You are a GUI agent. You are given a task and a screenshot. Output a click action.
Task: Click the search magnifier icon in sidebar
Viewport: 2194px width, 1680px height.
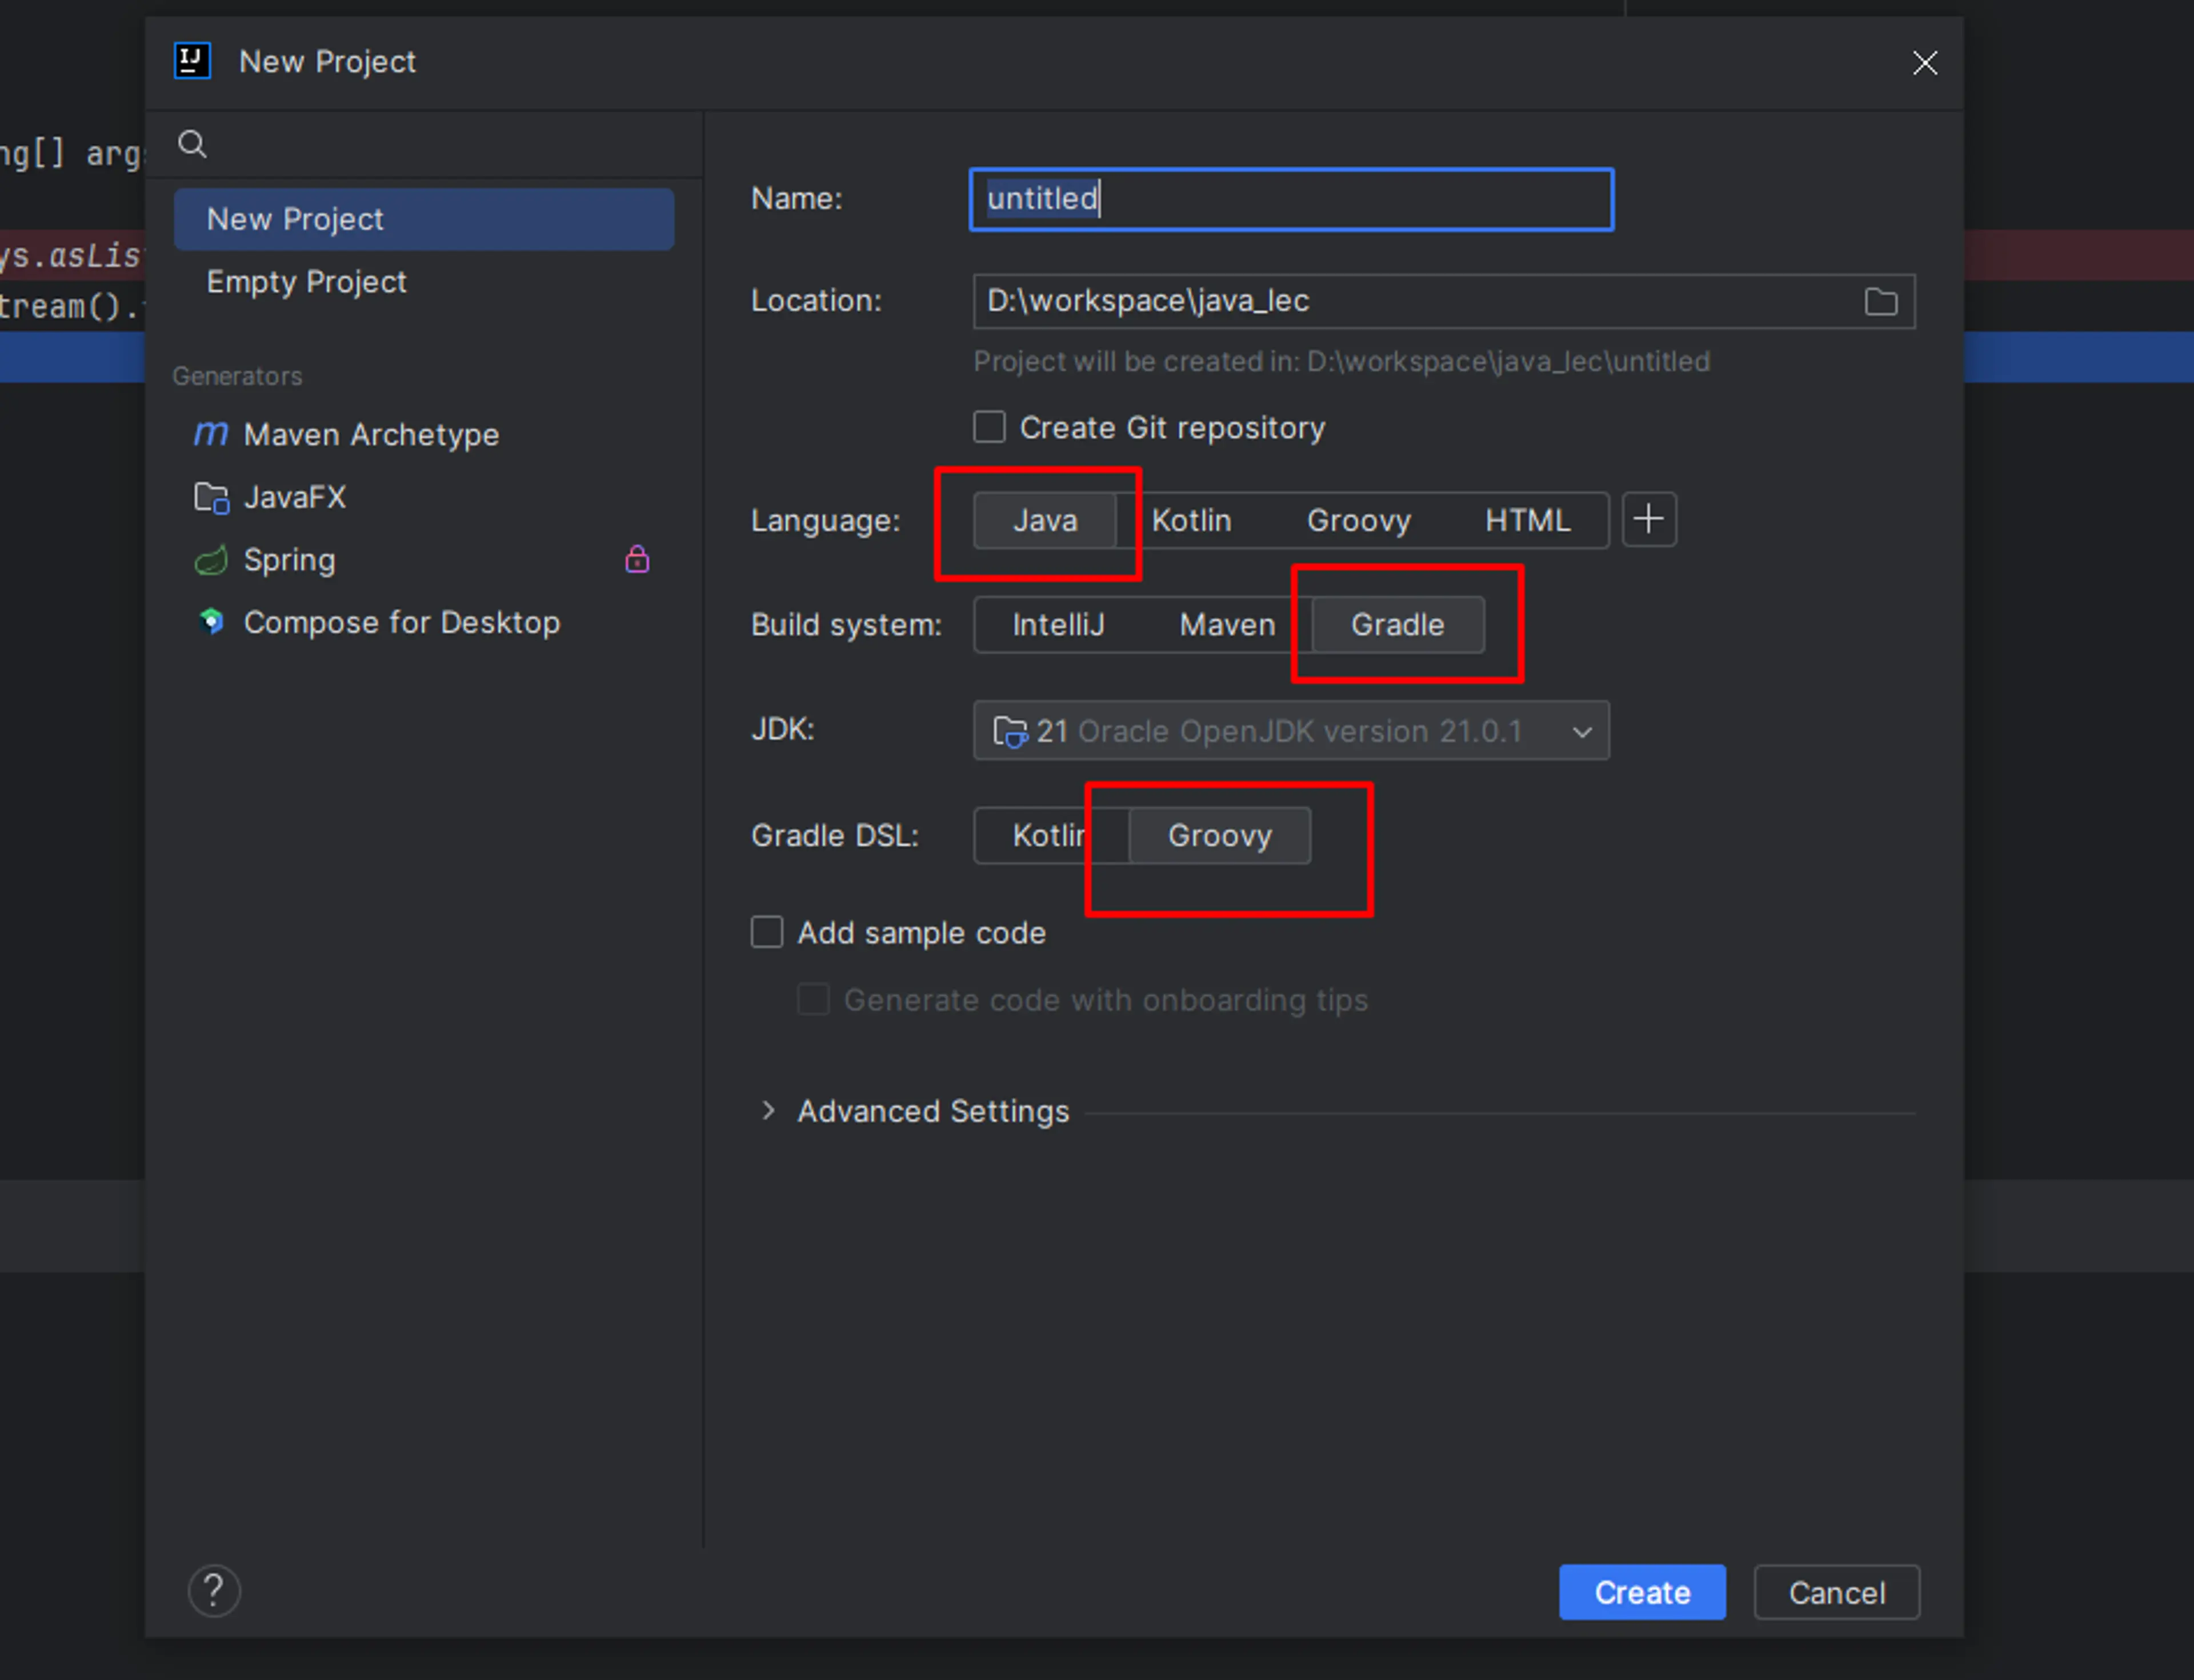click(x=192, y=145)
